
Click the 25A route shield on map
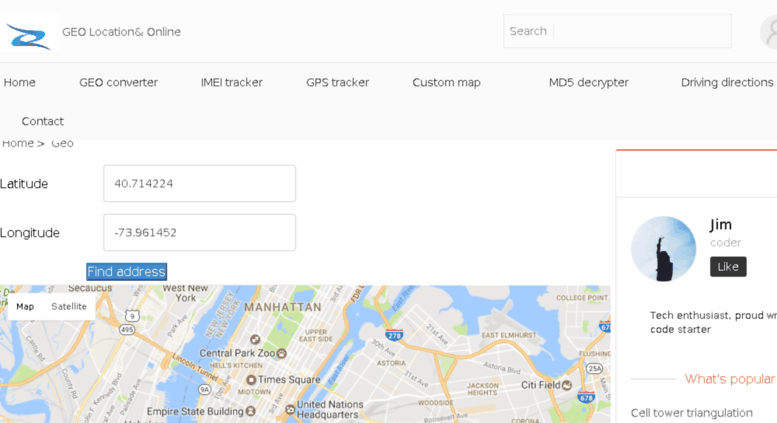click(x=594, y=369)
